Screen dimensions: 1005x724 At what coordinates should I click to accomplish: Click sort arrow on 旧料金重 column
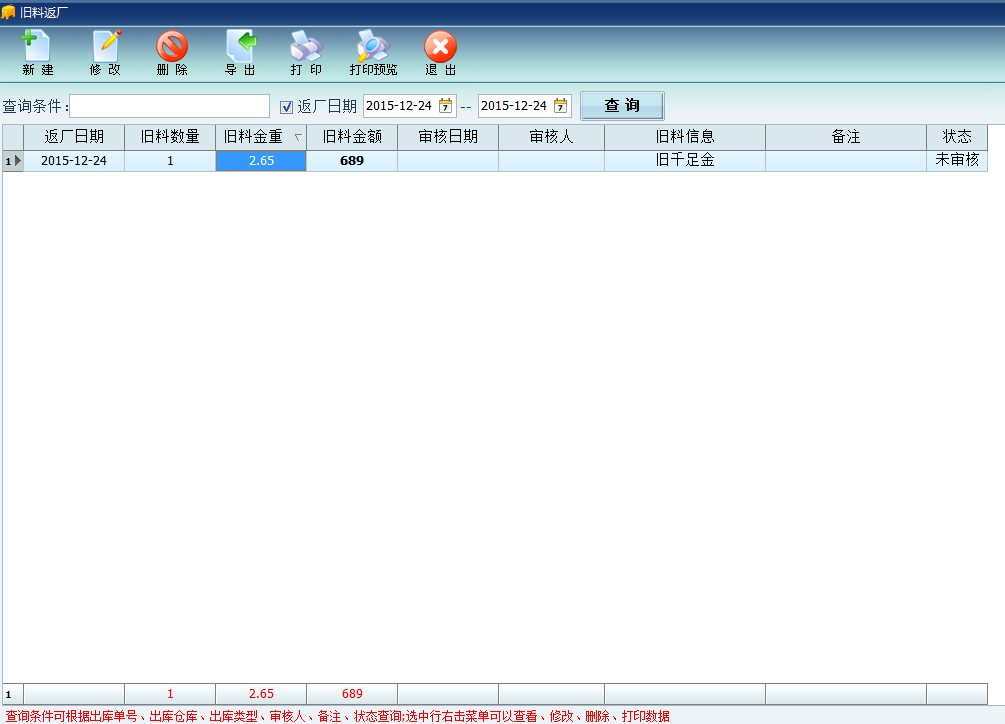(297, 138)
